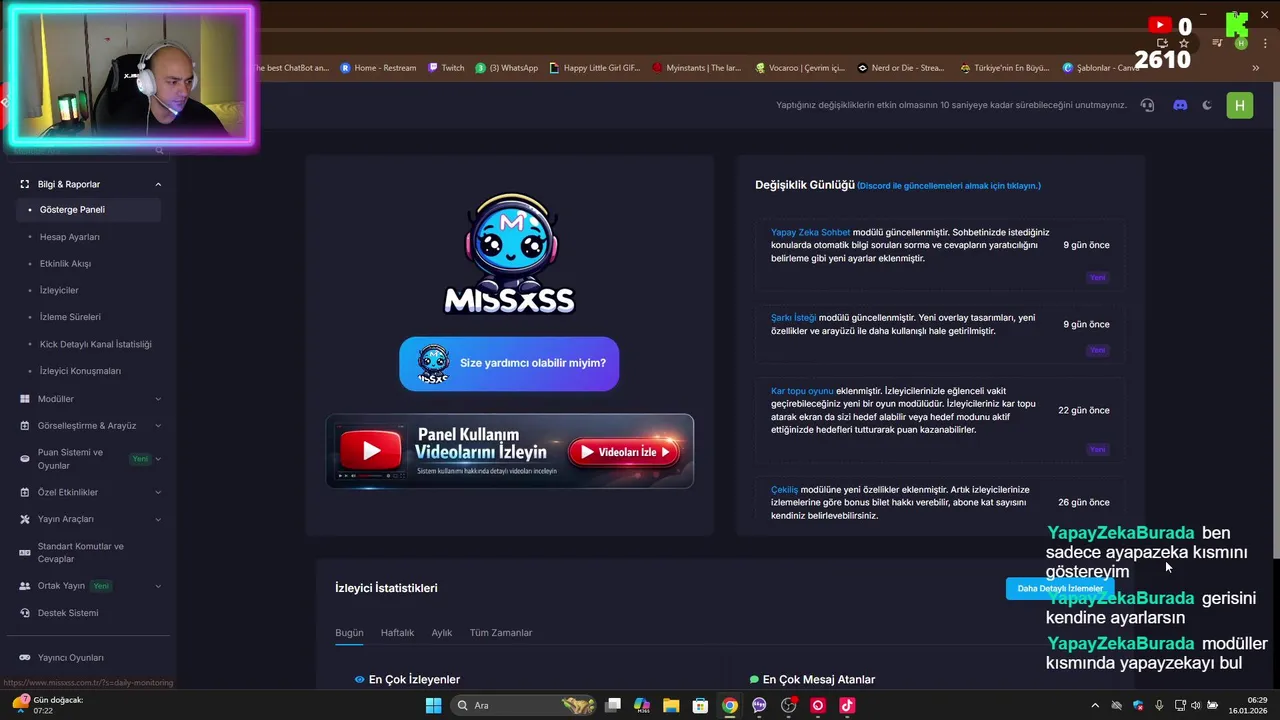Open Windows Start menu
1280x720 pixels.
(433, 705)
